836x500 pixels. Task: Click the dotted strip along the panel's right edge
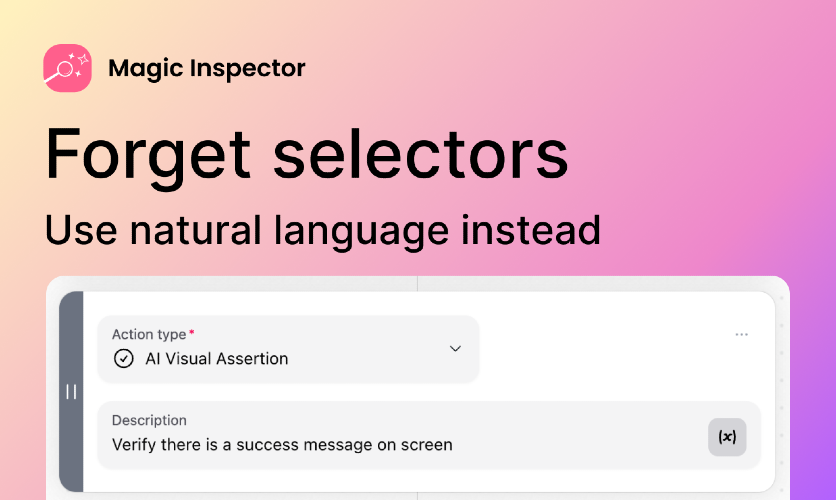coord(782,392)
